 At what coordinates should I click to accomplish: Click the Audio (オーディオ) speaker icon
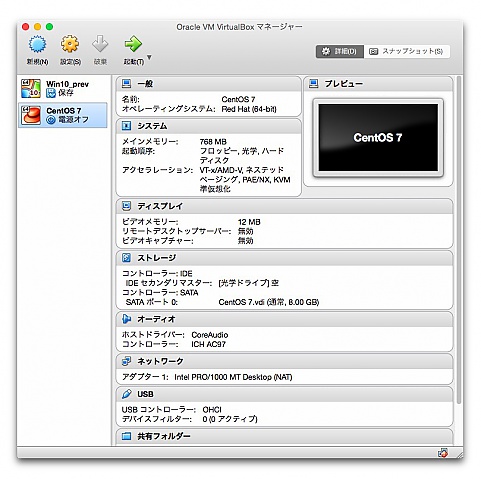[x=126, y=319]
